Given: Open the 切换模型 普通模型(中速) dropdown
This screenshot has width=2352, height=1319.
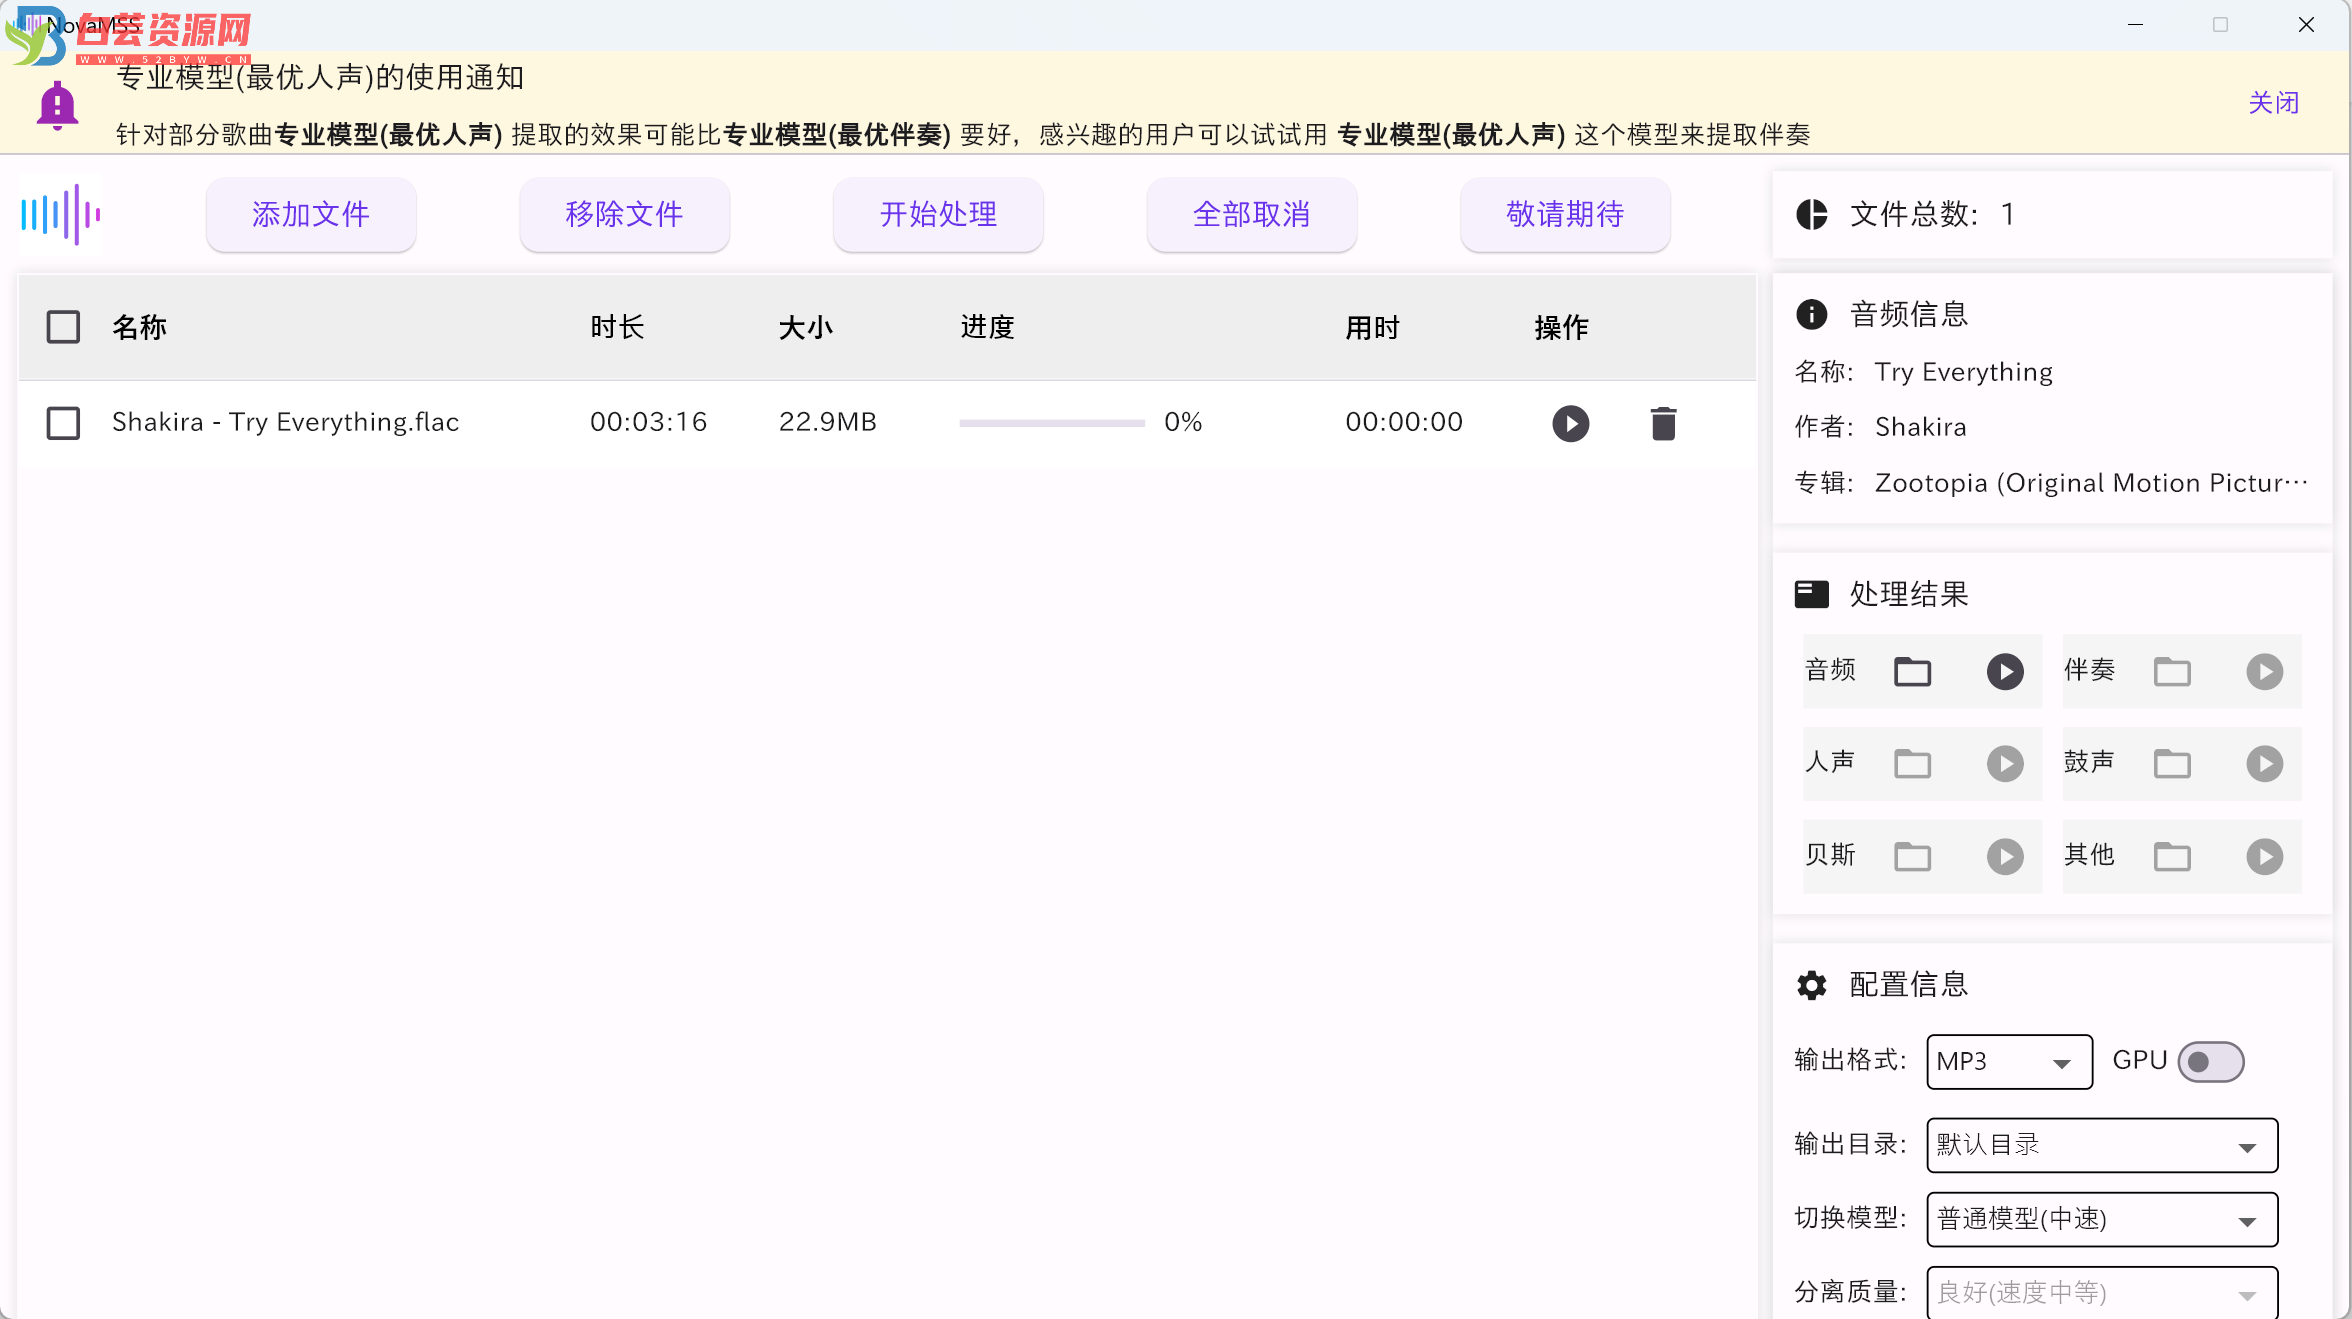Looking at the screenshot, I should (2102, 1219).
